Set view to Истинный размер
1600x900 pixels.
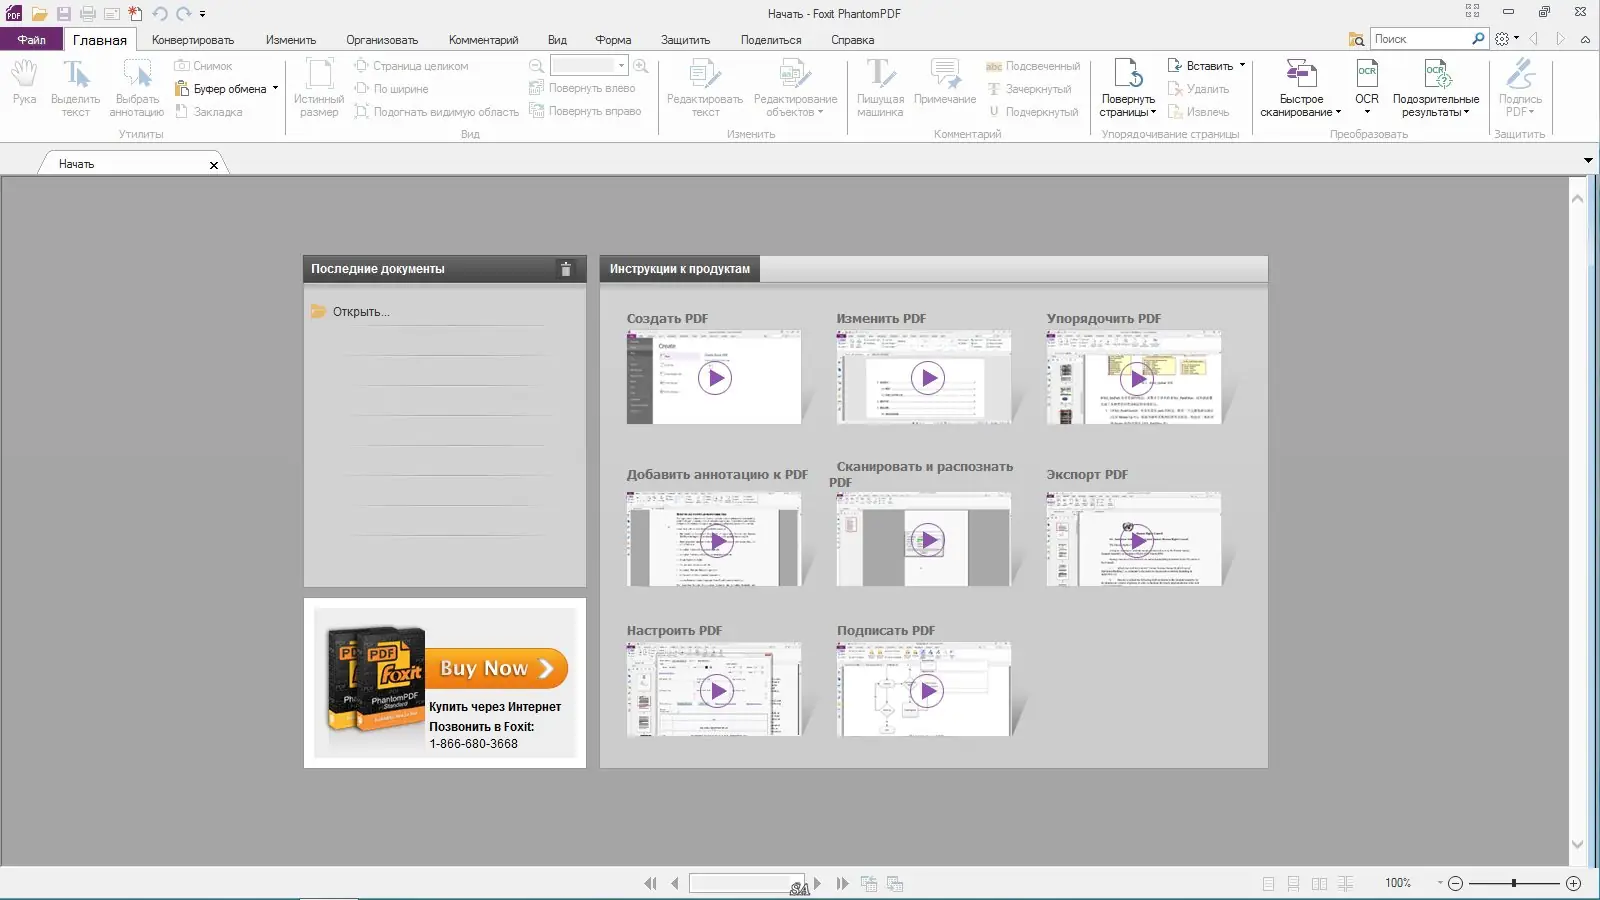coord(319,88)
